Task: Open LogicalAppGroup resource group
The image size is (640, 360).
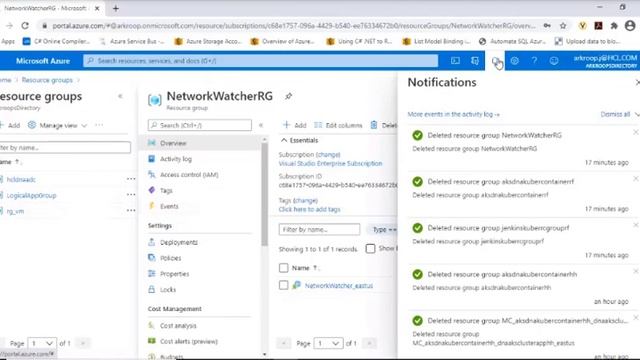Action: pyautogui.click(x=31, y=195)
